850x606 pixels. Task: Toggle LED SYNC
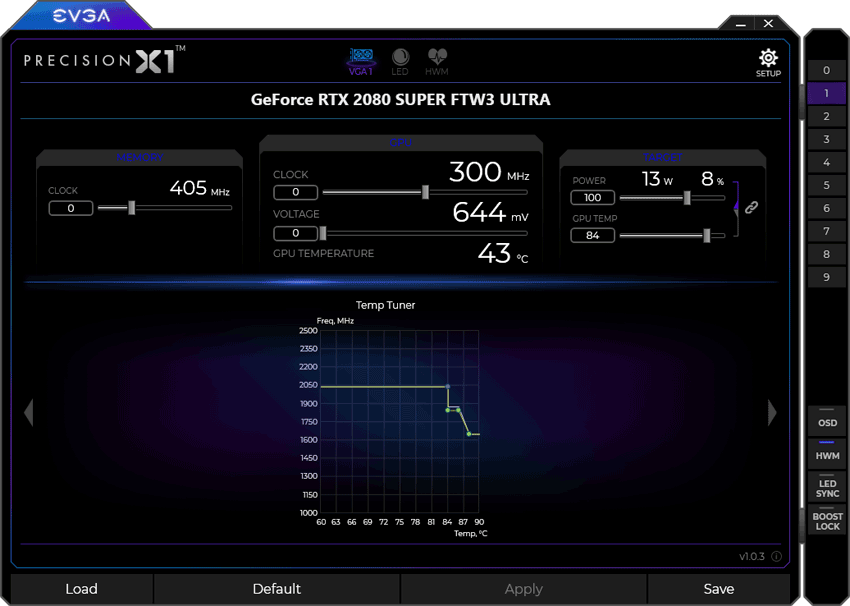pyautogui.click(x=827, y=486)
